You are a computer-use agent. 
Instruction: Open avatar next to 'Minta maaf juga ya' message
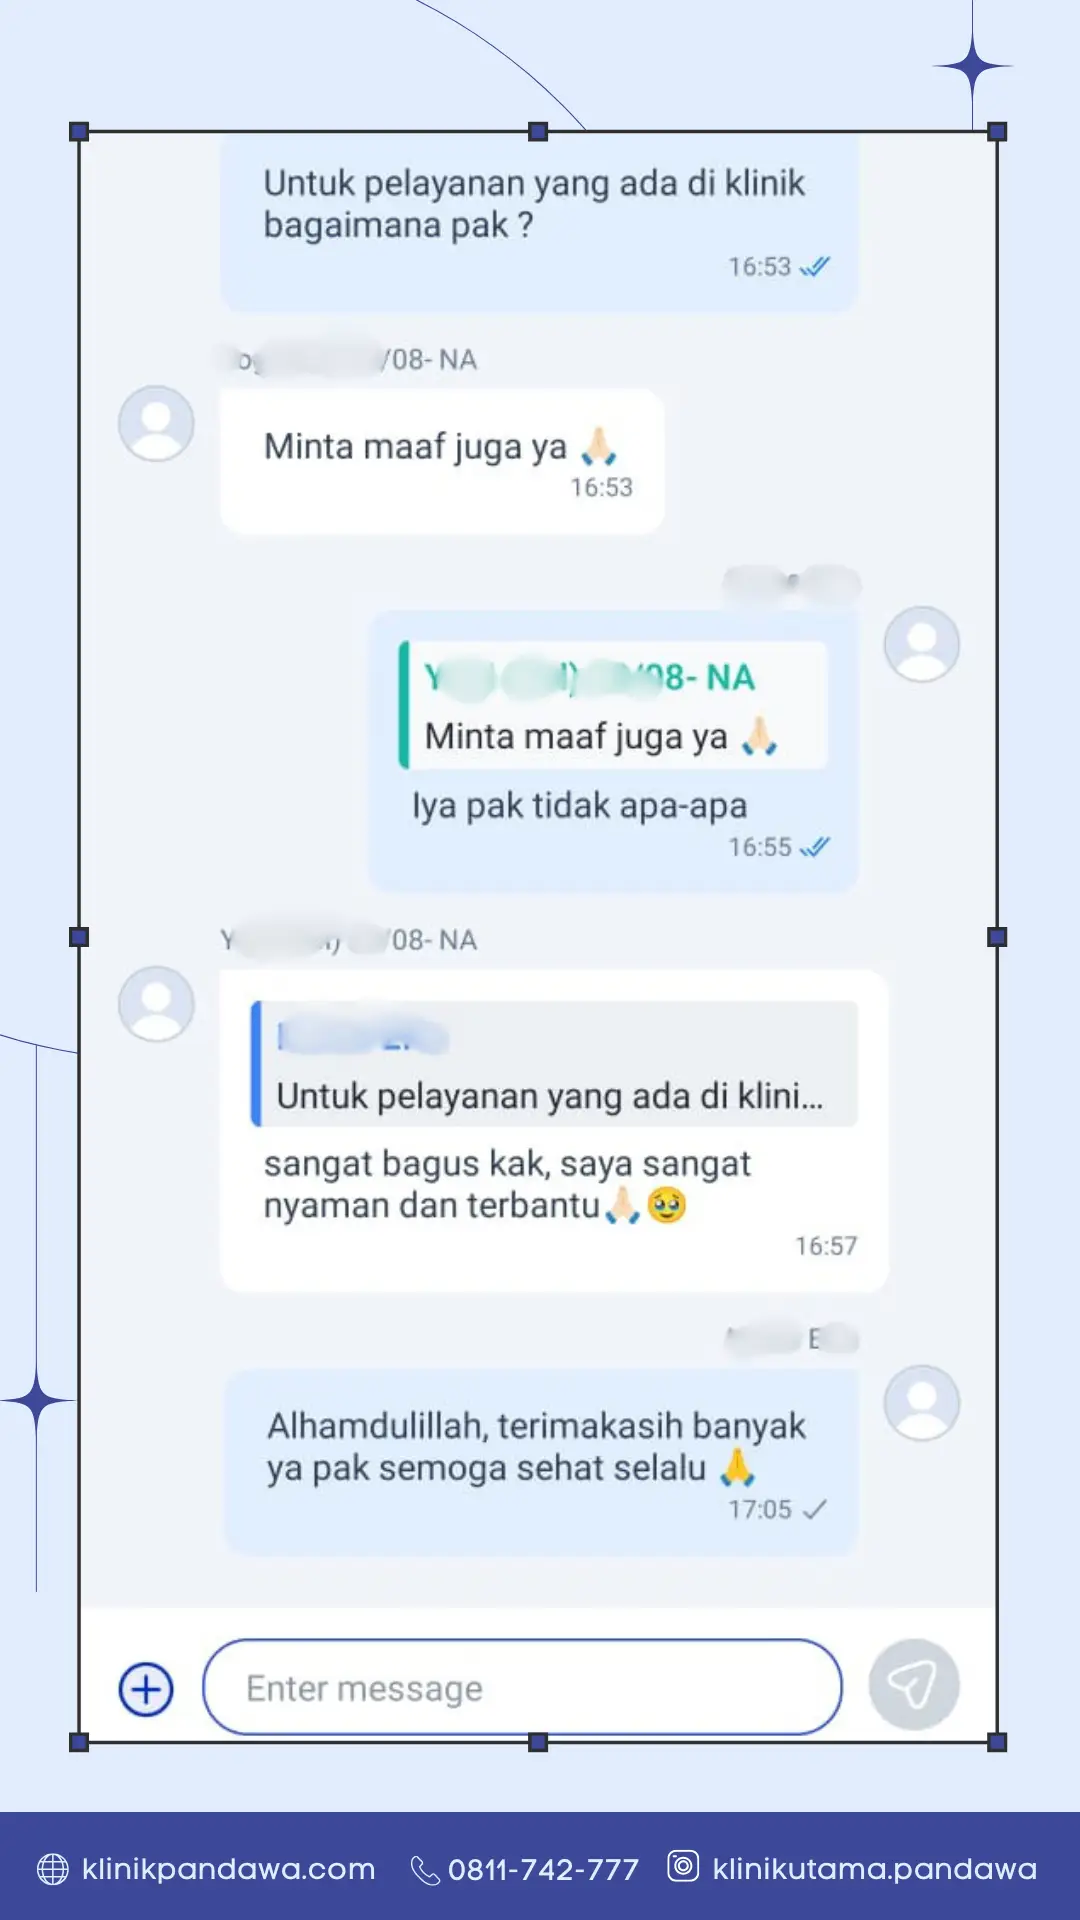[156, 424]
